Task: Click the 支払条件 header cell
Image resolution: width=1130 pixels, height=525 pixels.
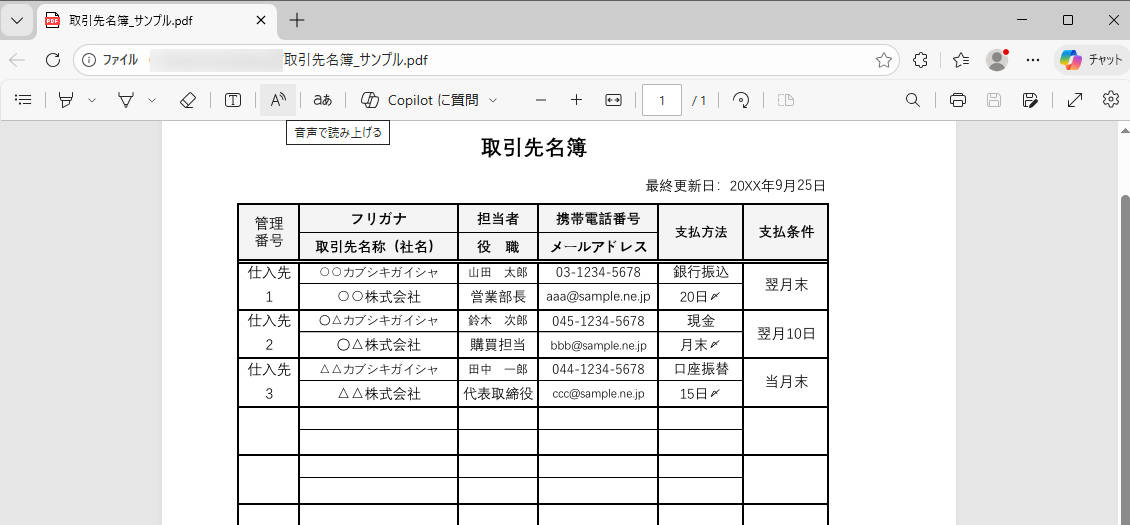Action: [786, 232]
